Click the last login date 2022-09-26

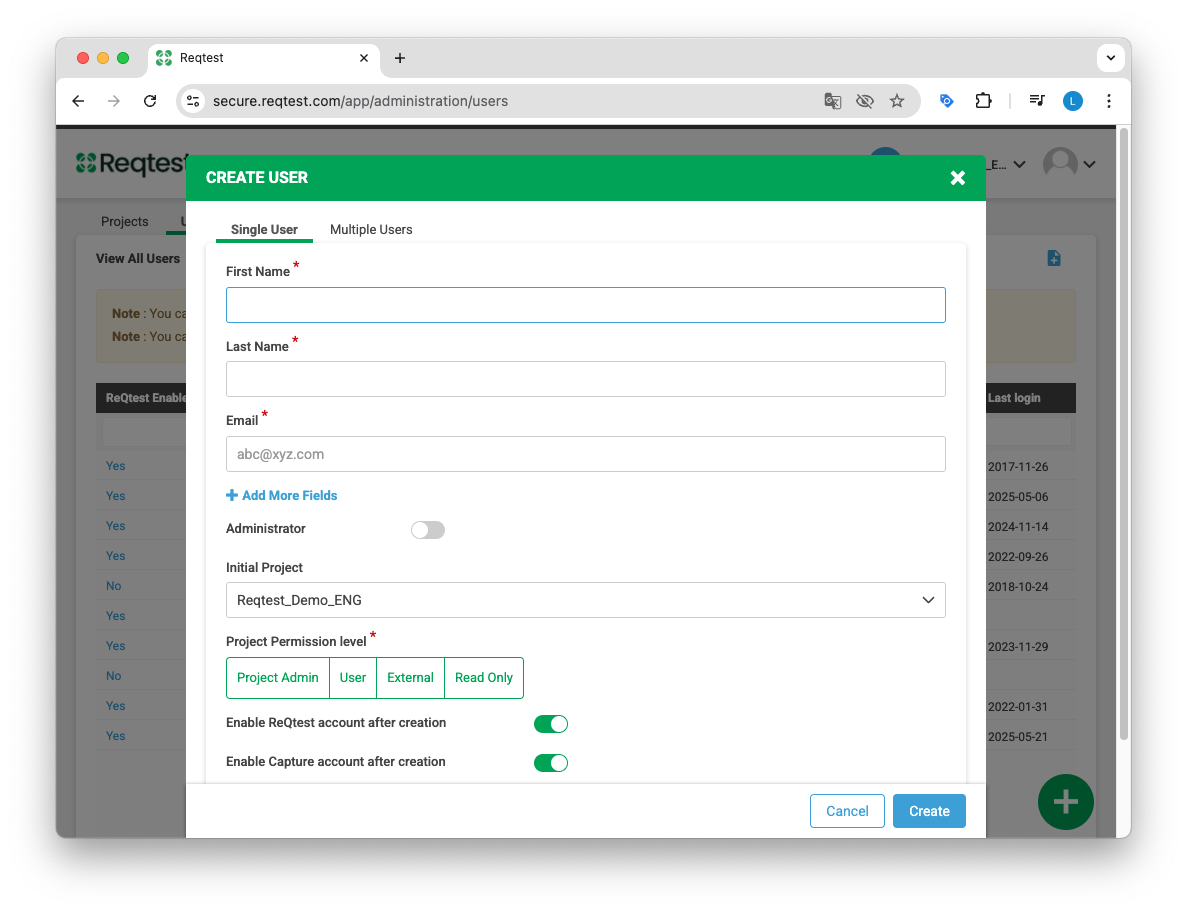tap(1017, 557)
